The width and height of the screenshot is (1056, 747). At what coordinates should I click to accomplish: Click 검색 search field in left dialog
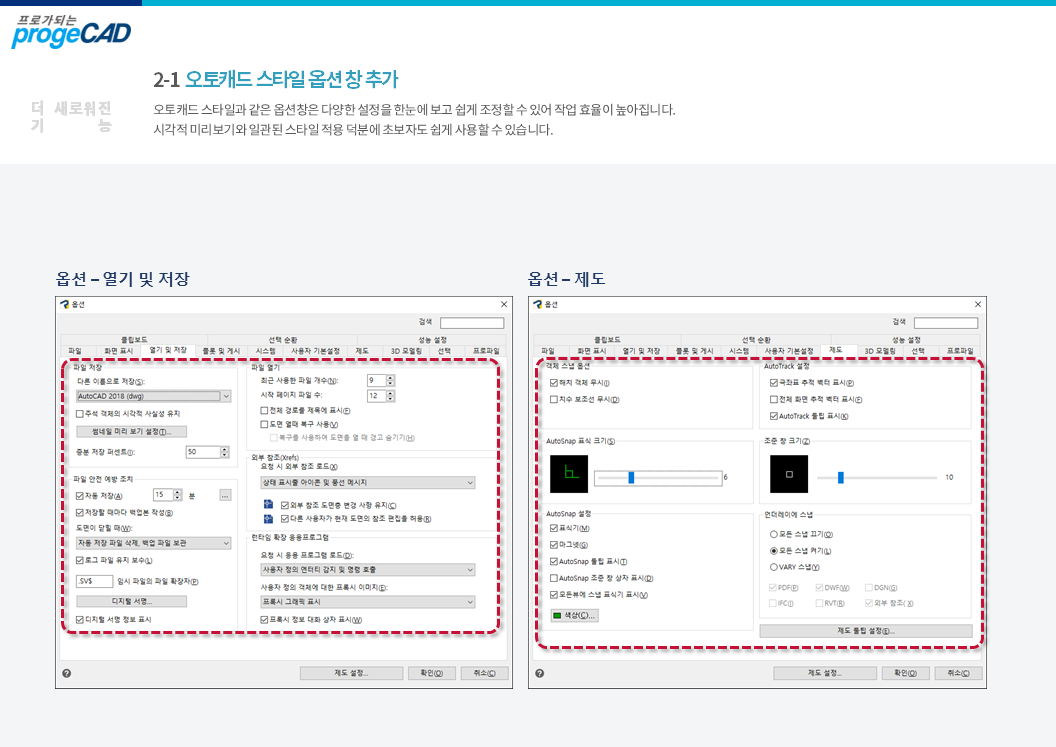click(x=472, y=323)
